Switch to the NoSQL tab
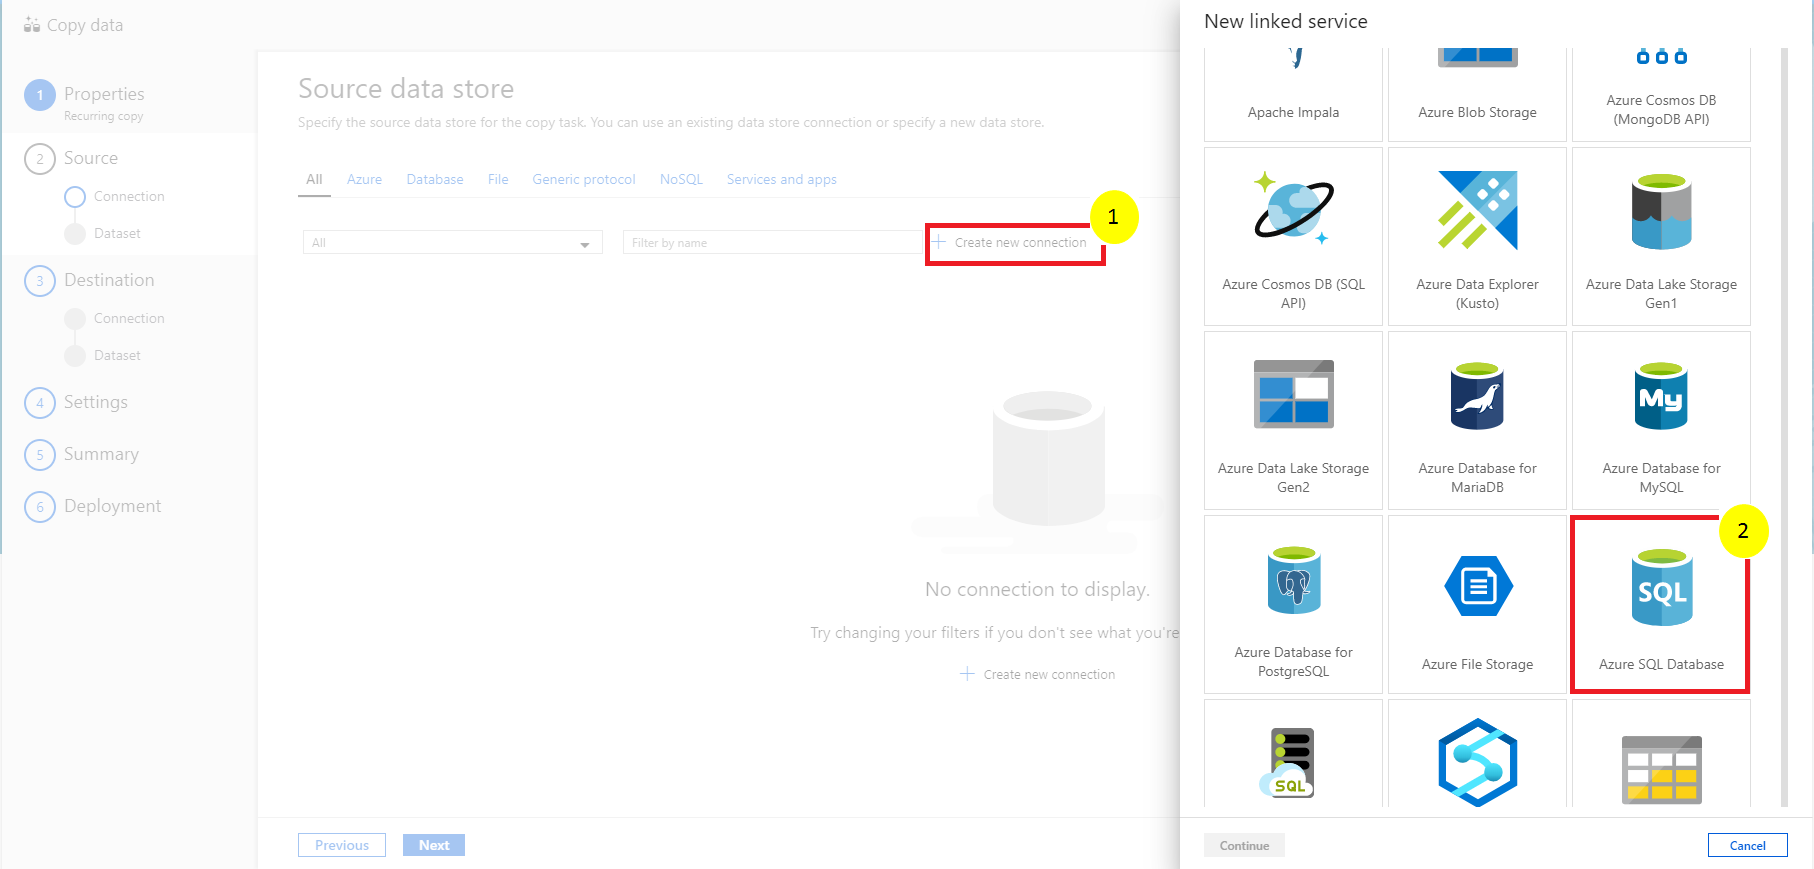 click(681, 180)
